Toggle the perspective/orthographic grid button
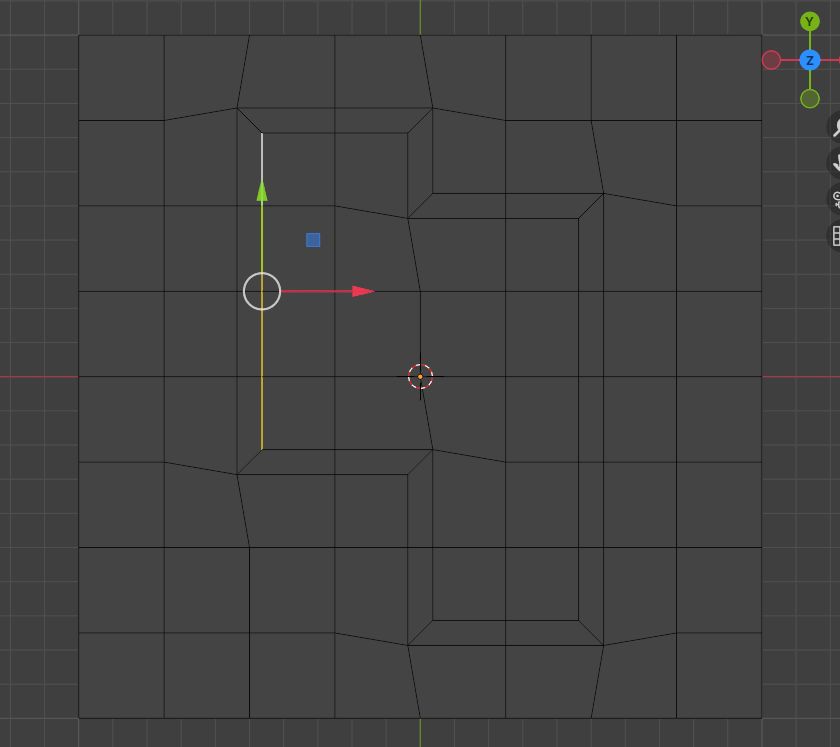This screenshot has width=840, height=747. pyautogui.click(x=835, y=236)
